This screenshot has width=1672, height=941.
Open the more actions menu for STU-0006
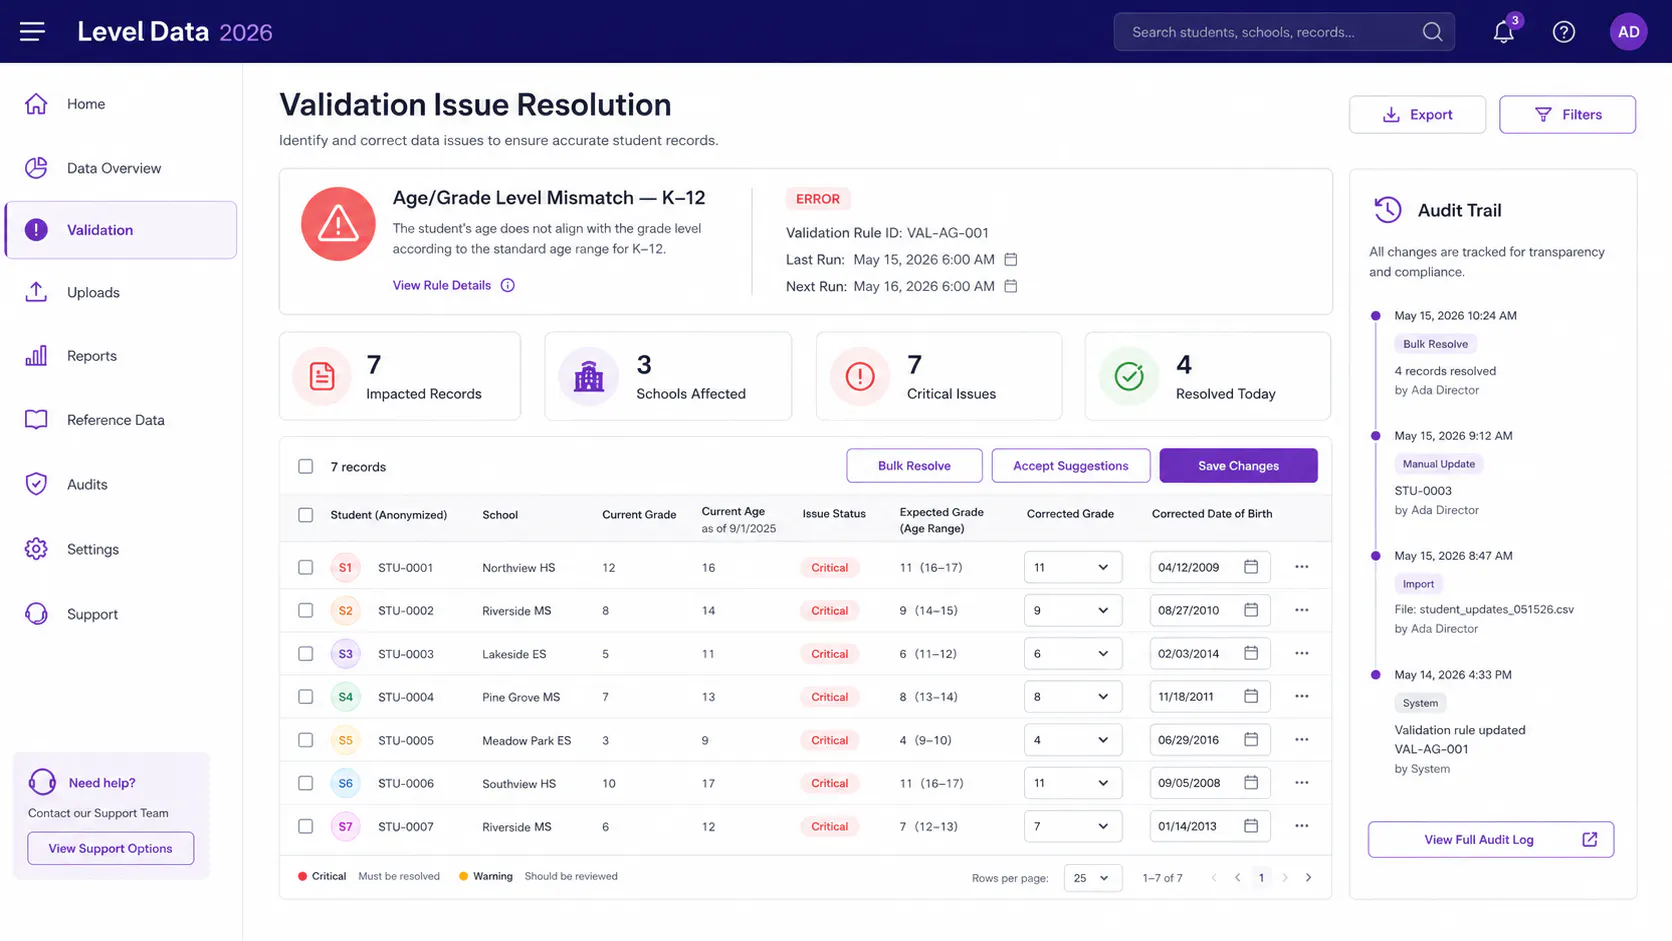click(1301, 783)
